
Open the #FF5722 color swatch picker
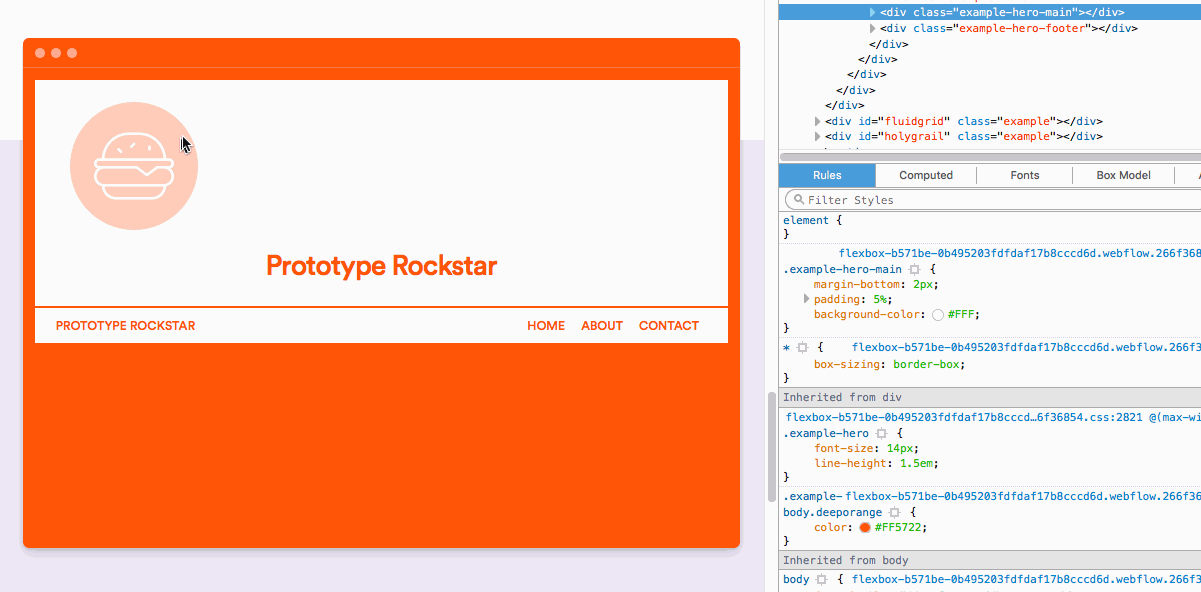(865, 528)
